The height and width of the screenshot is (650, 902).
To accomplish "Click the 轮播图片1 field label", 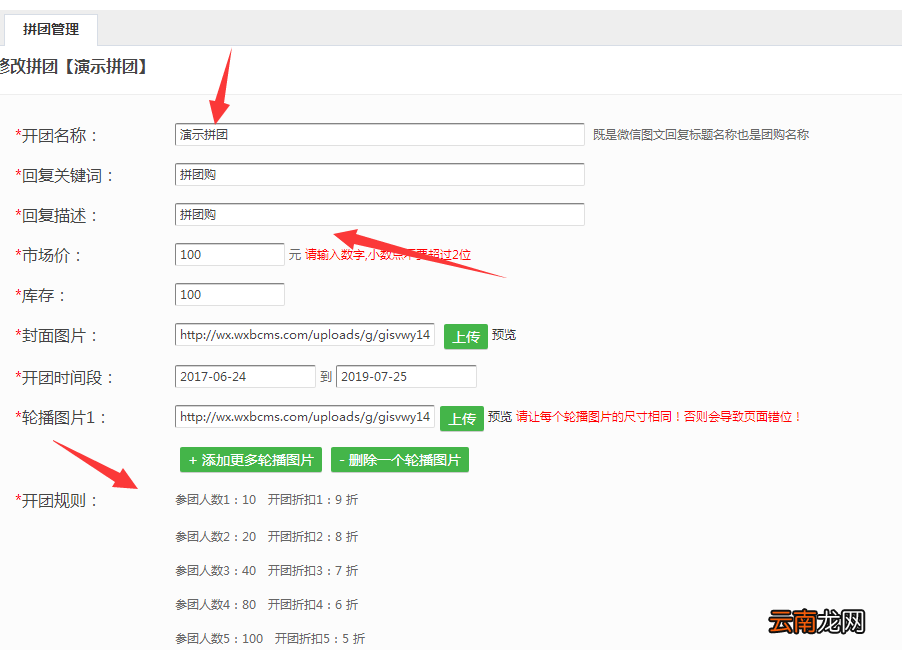I will coord(61,418).
